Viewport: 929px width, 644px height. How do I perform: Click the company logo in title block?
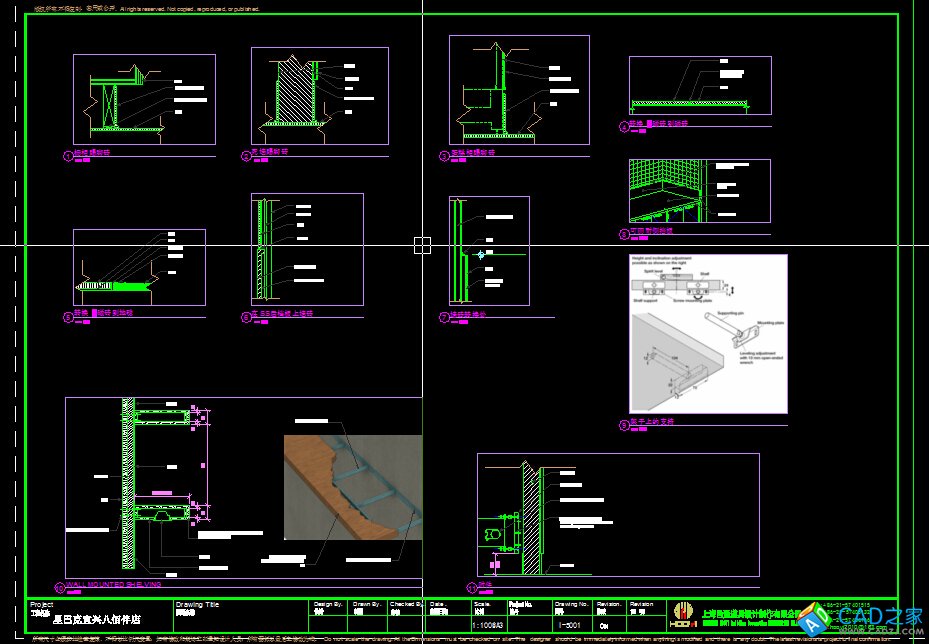click(684, 613)
